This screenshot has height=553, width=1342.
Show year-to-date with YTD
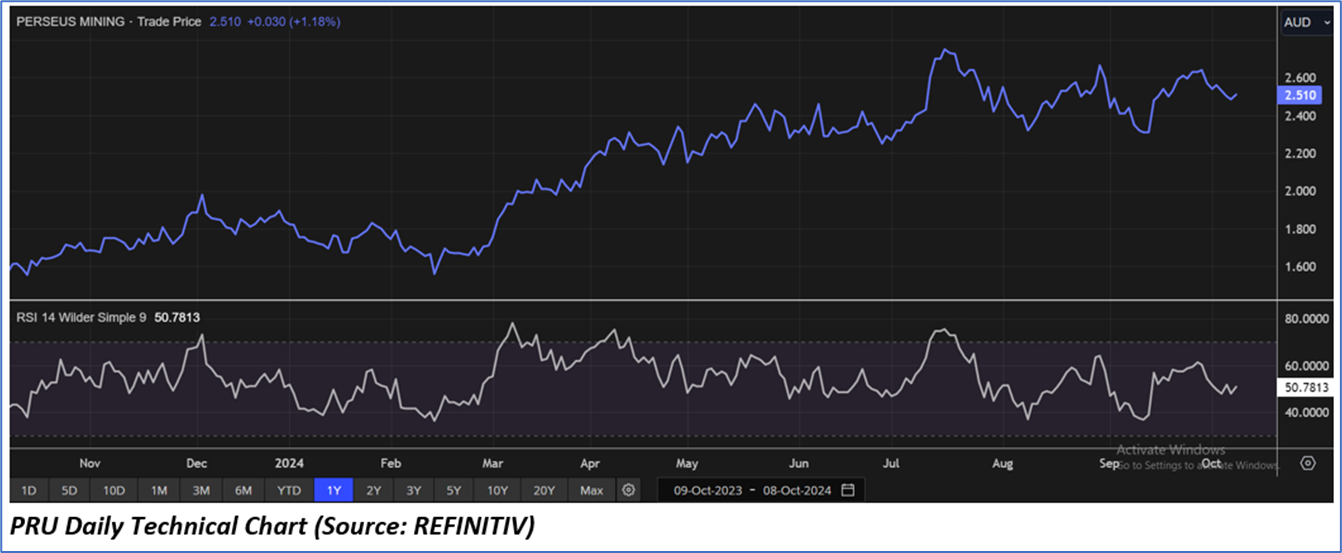289,490
